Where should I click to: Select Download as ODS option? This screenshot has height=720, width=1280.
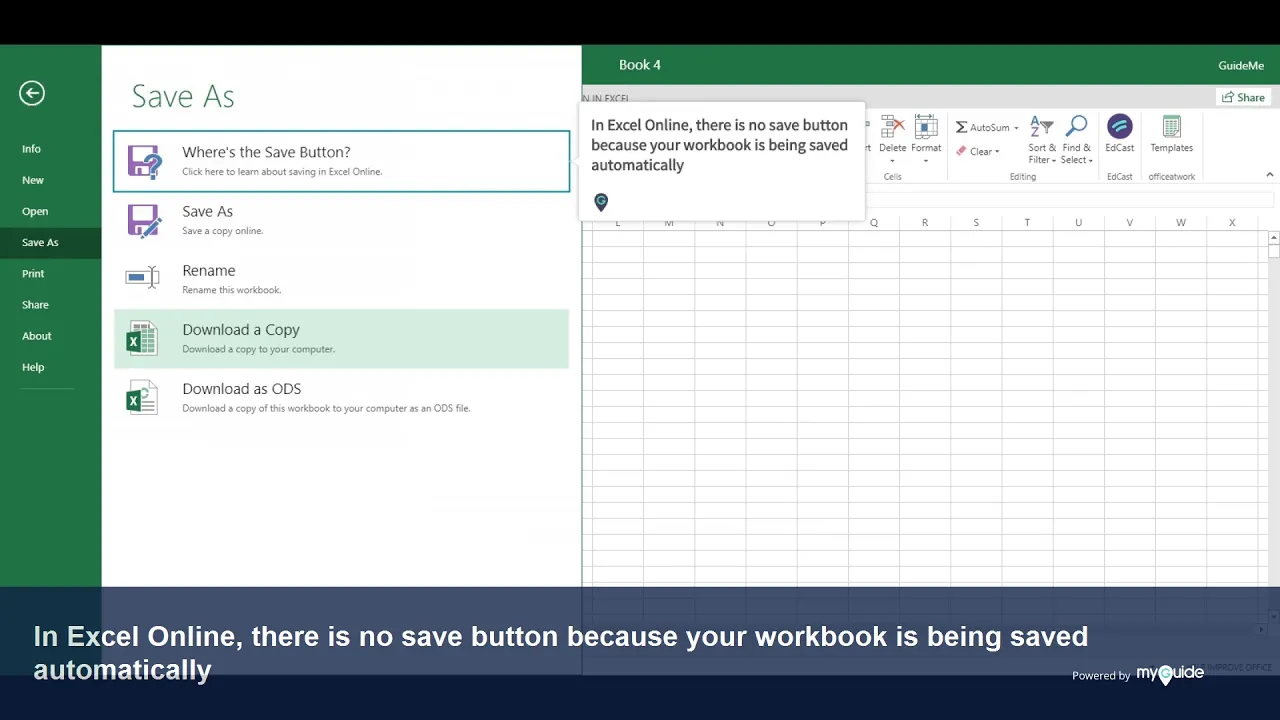(341, 398)
